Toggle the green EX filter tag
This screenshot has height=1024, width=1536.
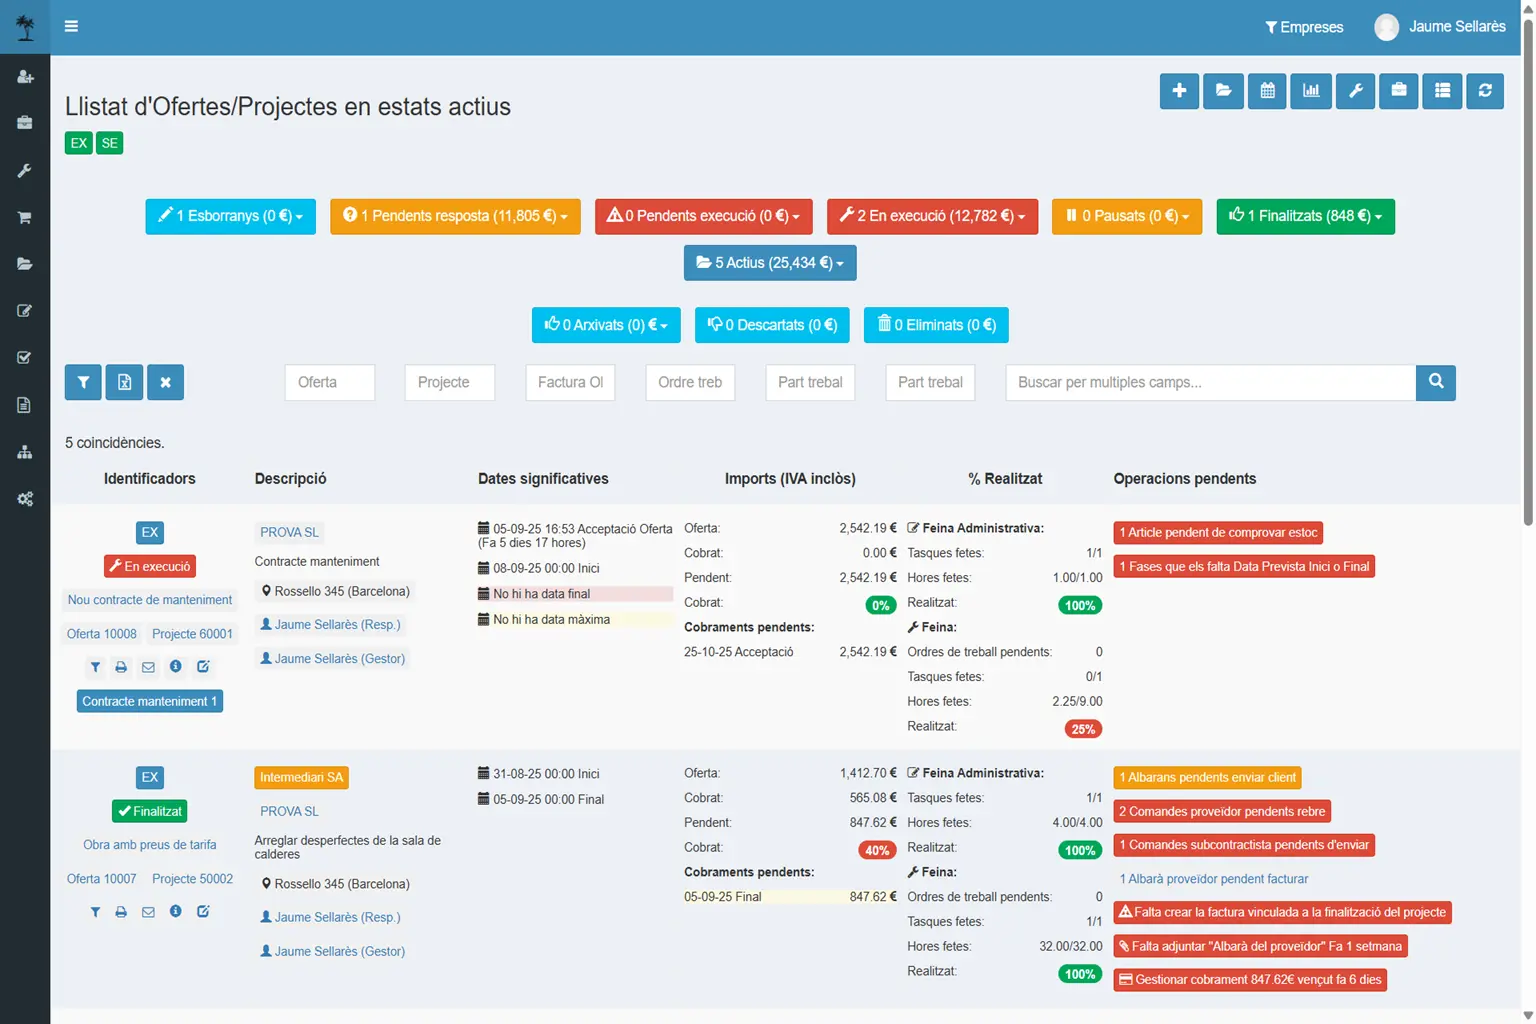pos(78,143)
